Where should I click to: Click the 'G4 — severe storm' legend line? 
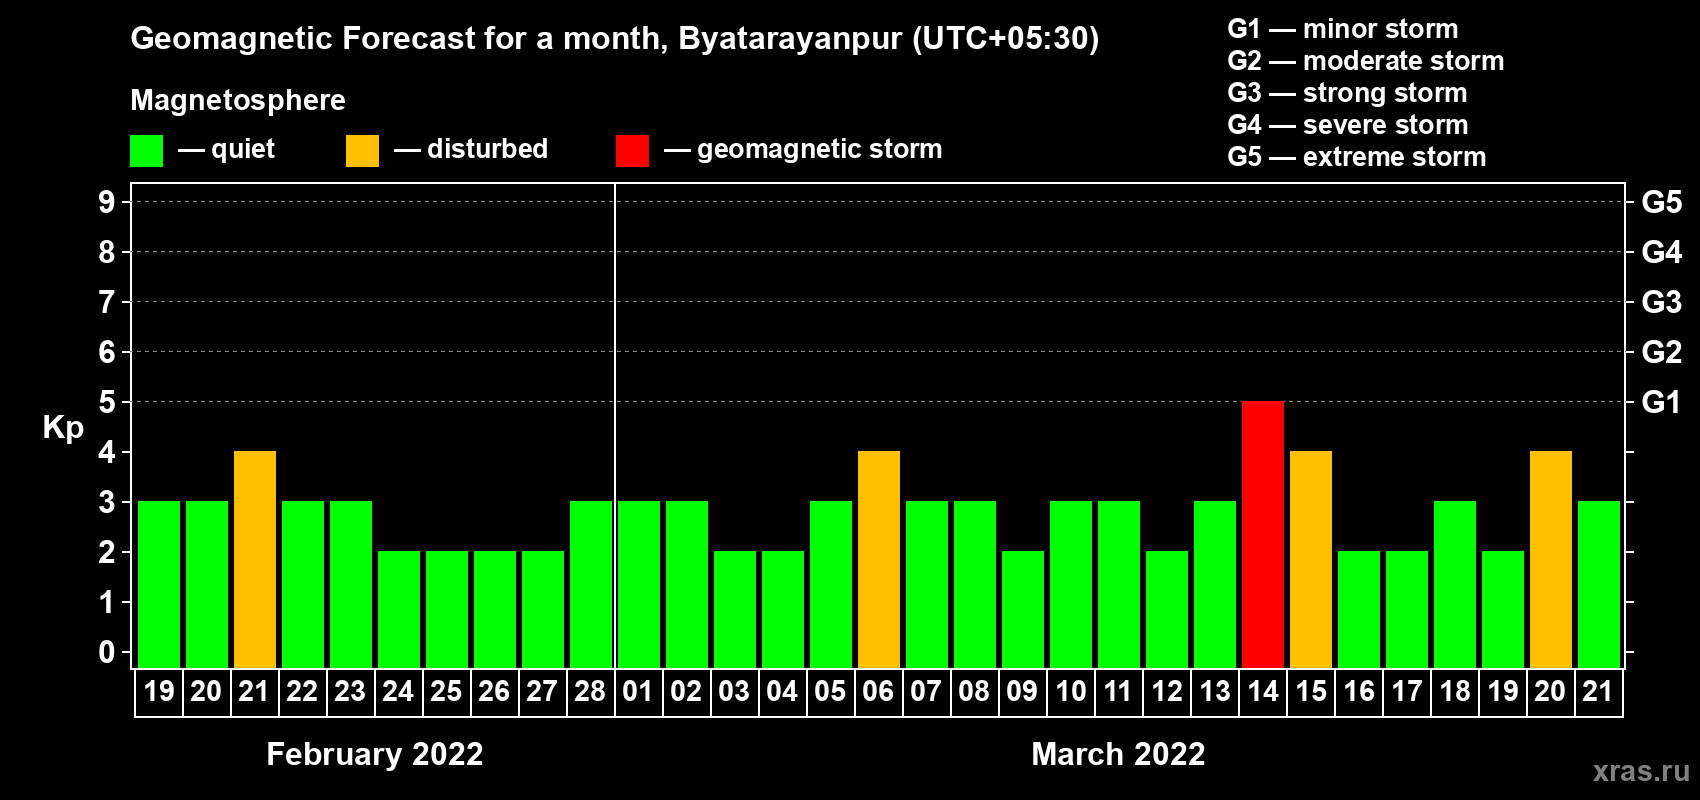pyautogui.click(x=1348, y=125)
